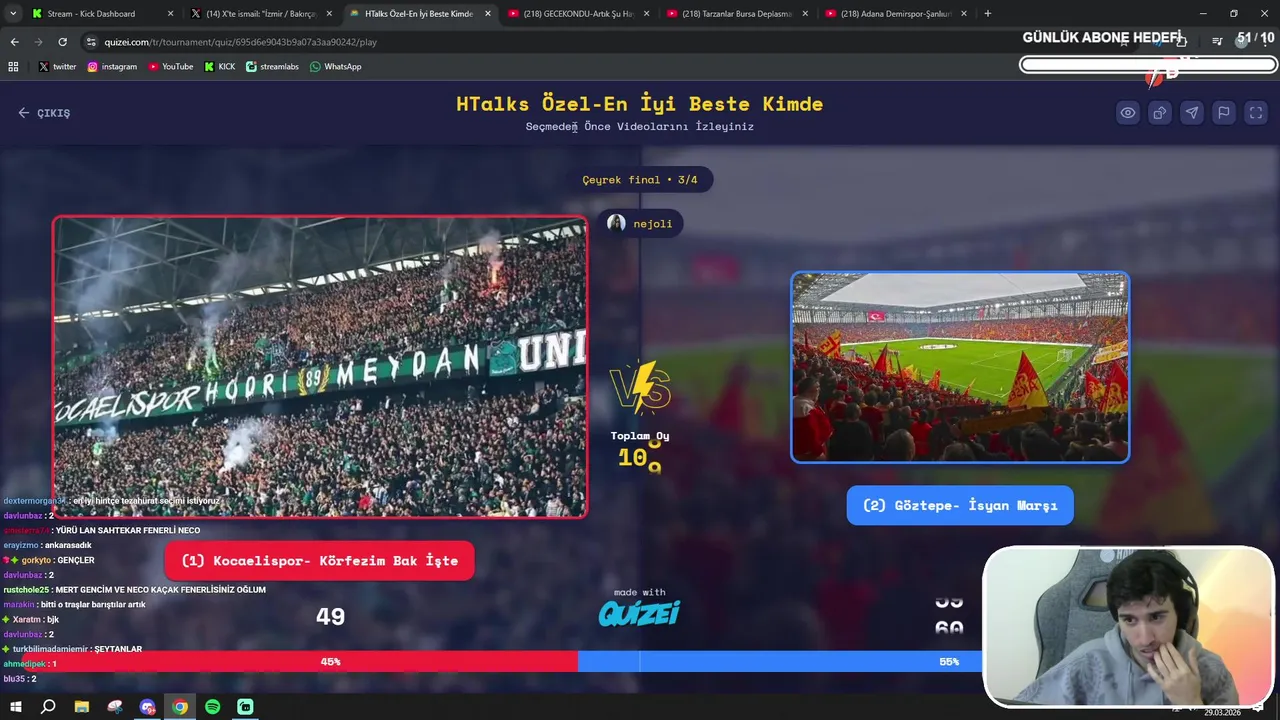Viewport: 1280px width, 720px height.
Task: Open the KICK bookmark
Action: coord(220,67)
